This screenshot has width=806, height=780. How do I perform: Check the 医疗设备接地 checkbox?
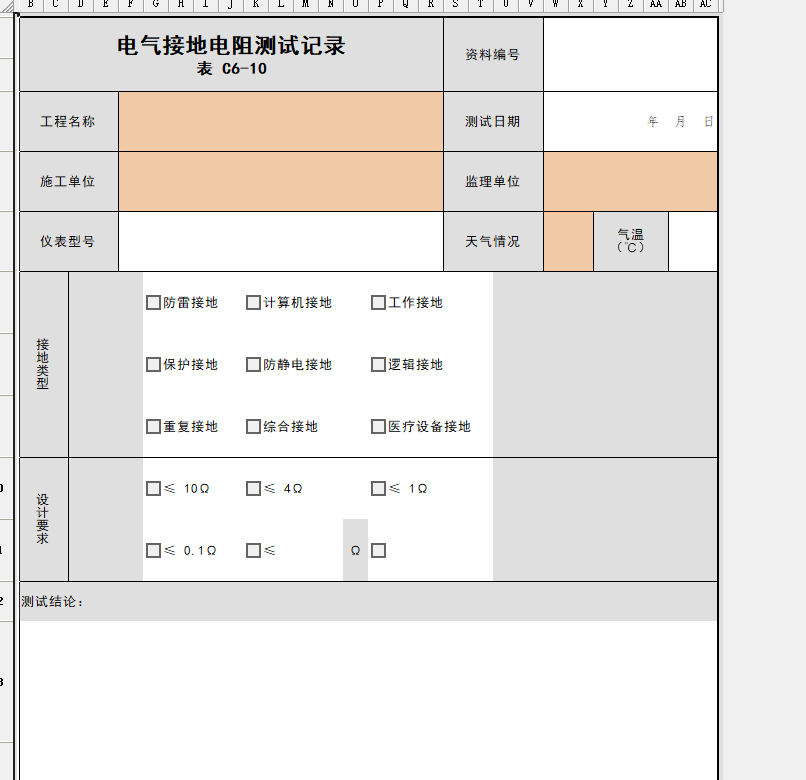point(378,427)
